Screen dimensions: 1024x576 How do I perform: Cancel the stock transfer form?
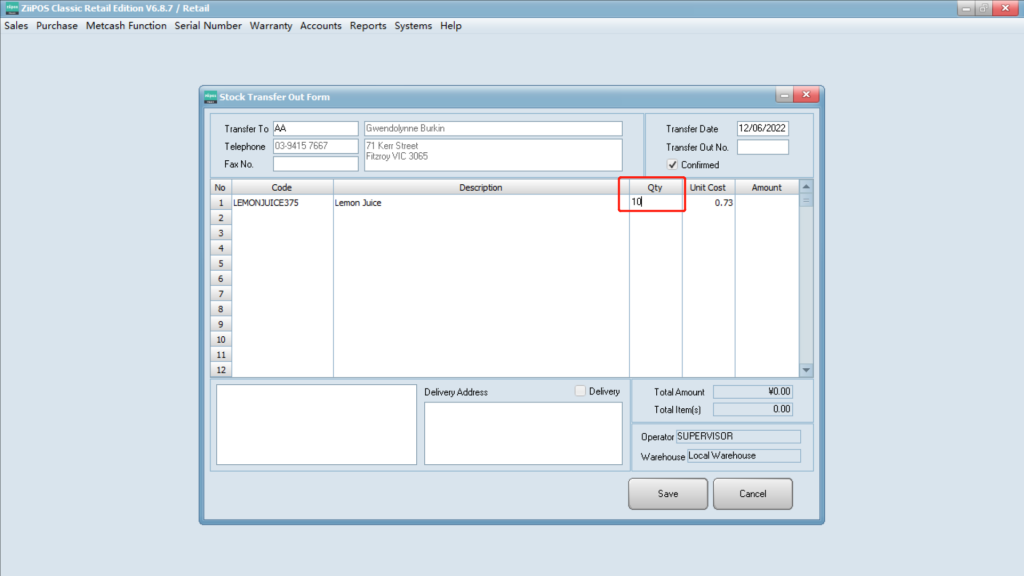click(x=753, y=494)
